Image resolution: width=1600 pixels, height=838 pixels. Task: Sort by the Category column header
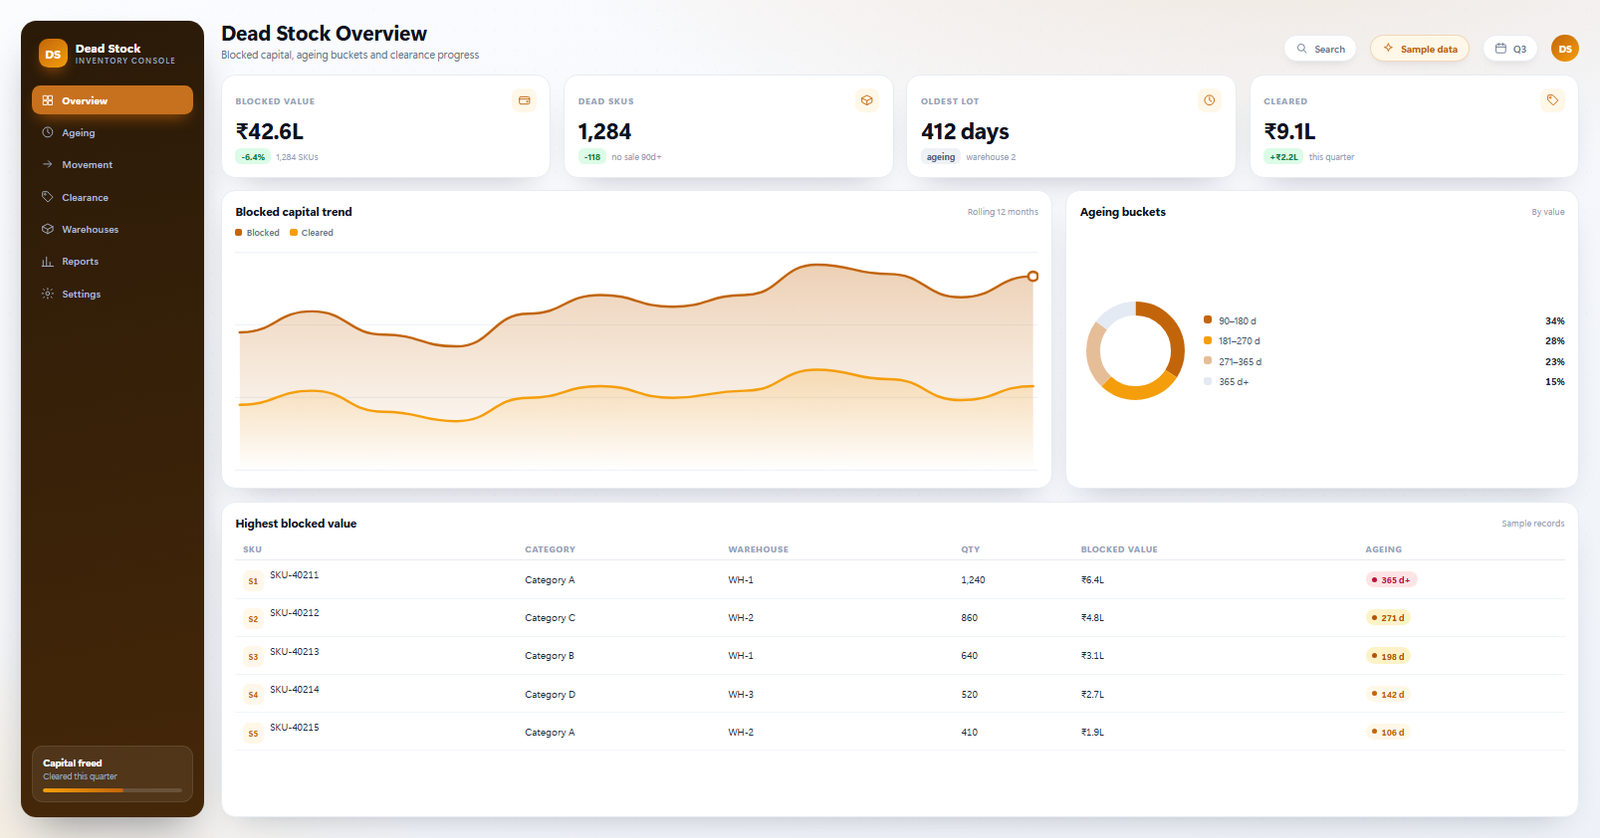[x=550, y=549]
